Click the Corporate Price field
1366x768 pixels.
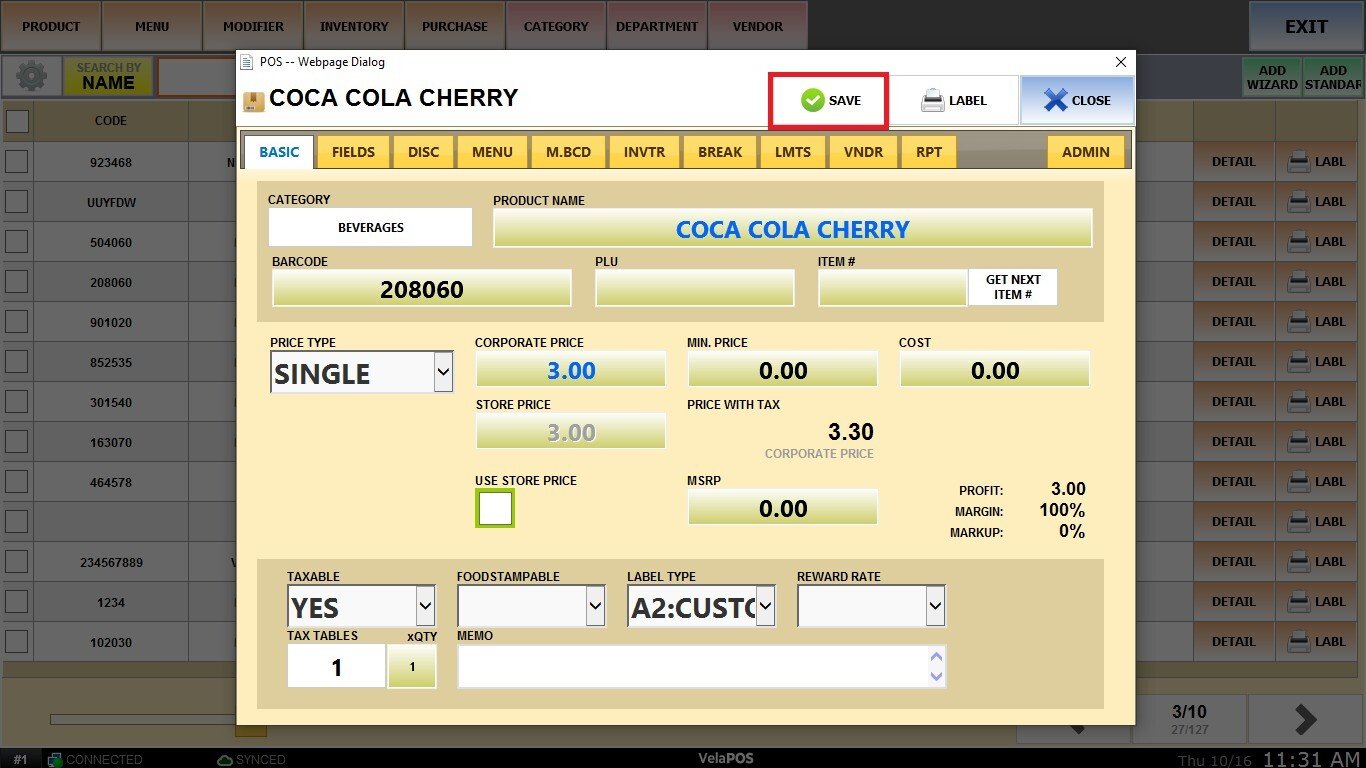(x=570, y=370)
